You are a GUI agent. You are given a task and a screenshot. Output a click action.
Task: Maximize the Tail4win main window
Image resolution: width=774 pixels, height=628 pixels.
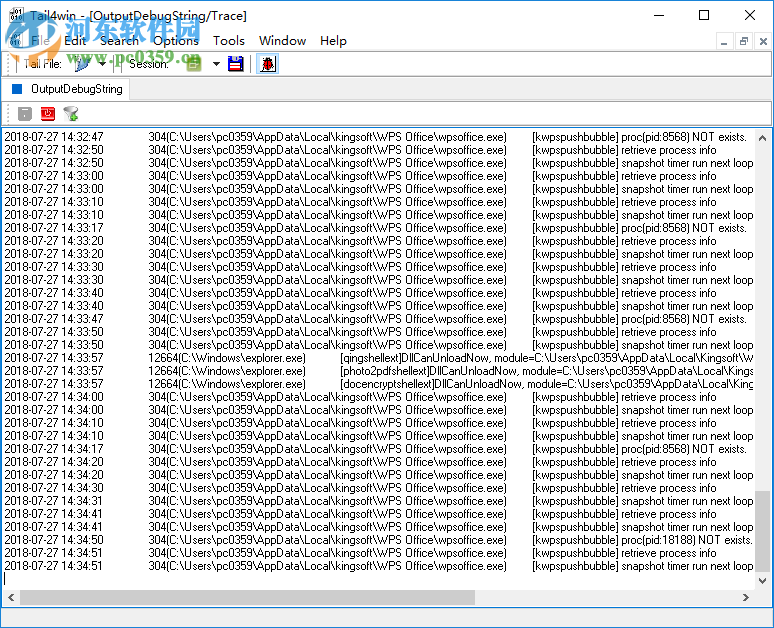(x=704, y=15)
